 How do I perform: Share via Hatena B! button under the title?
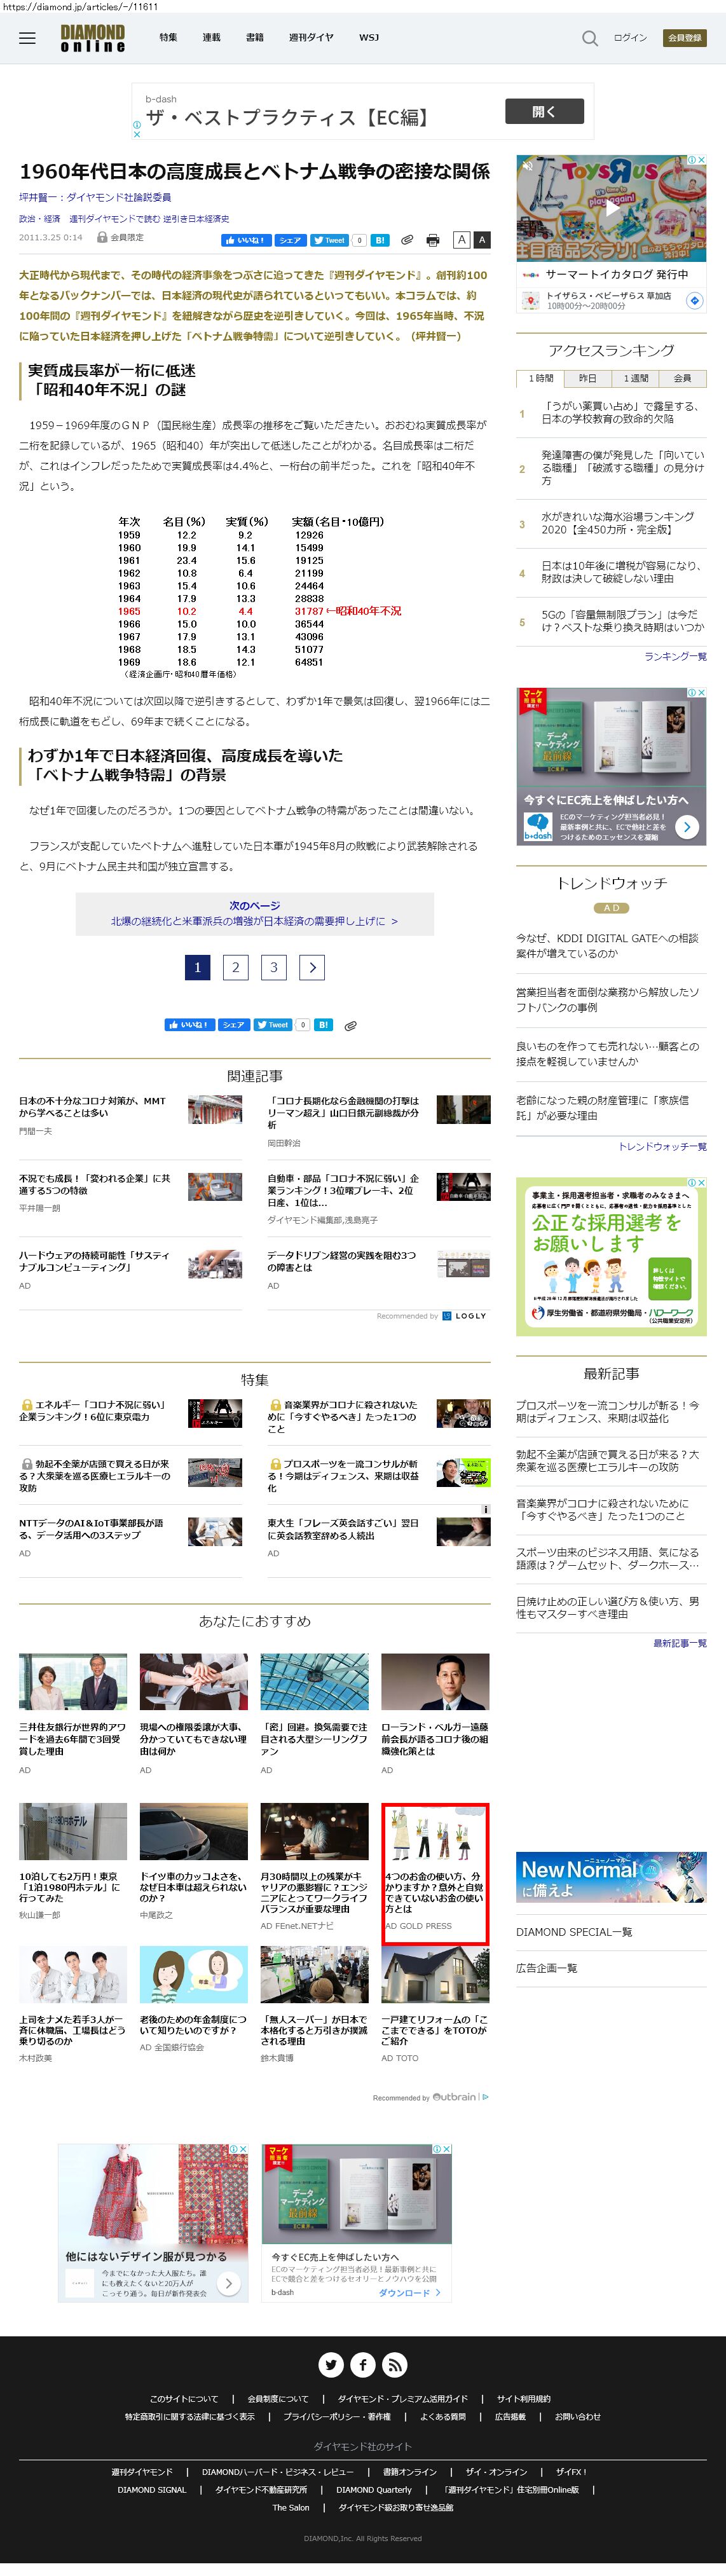pos(380,240)
